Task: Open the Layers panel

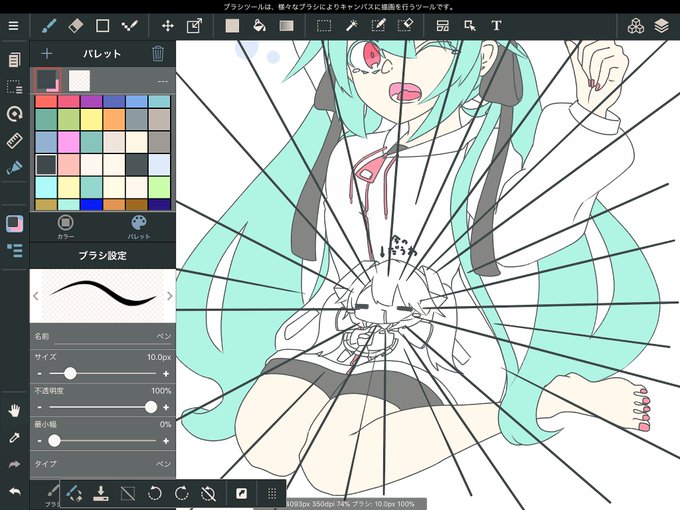Action: pos(661,26)
